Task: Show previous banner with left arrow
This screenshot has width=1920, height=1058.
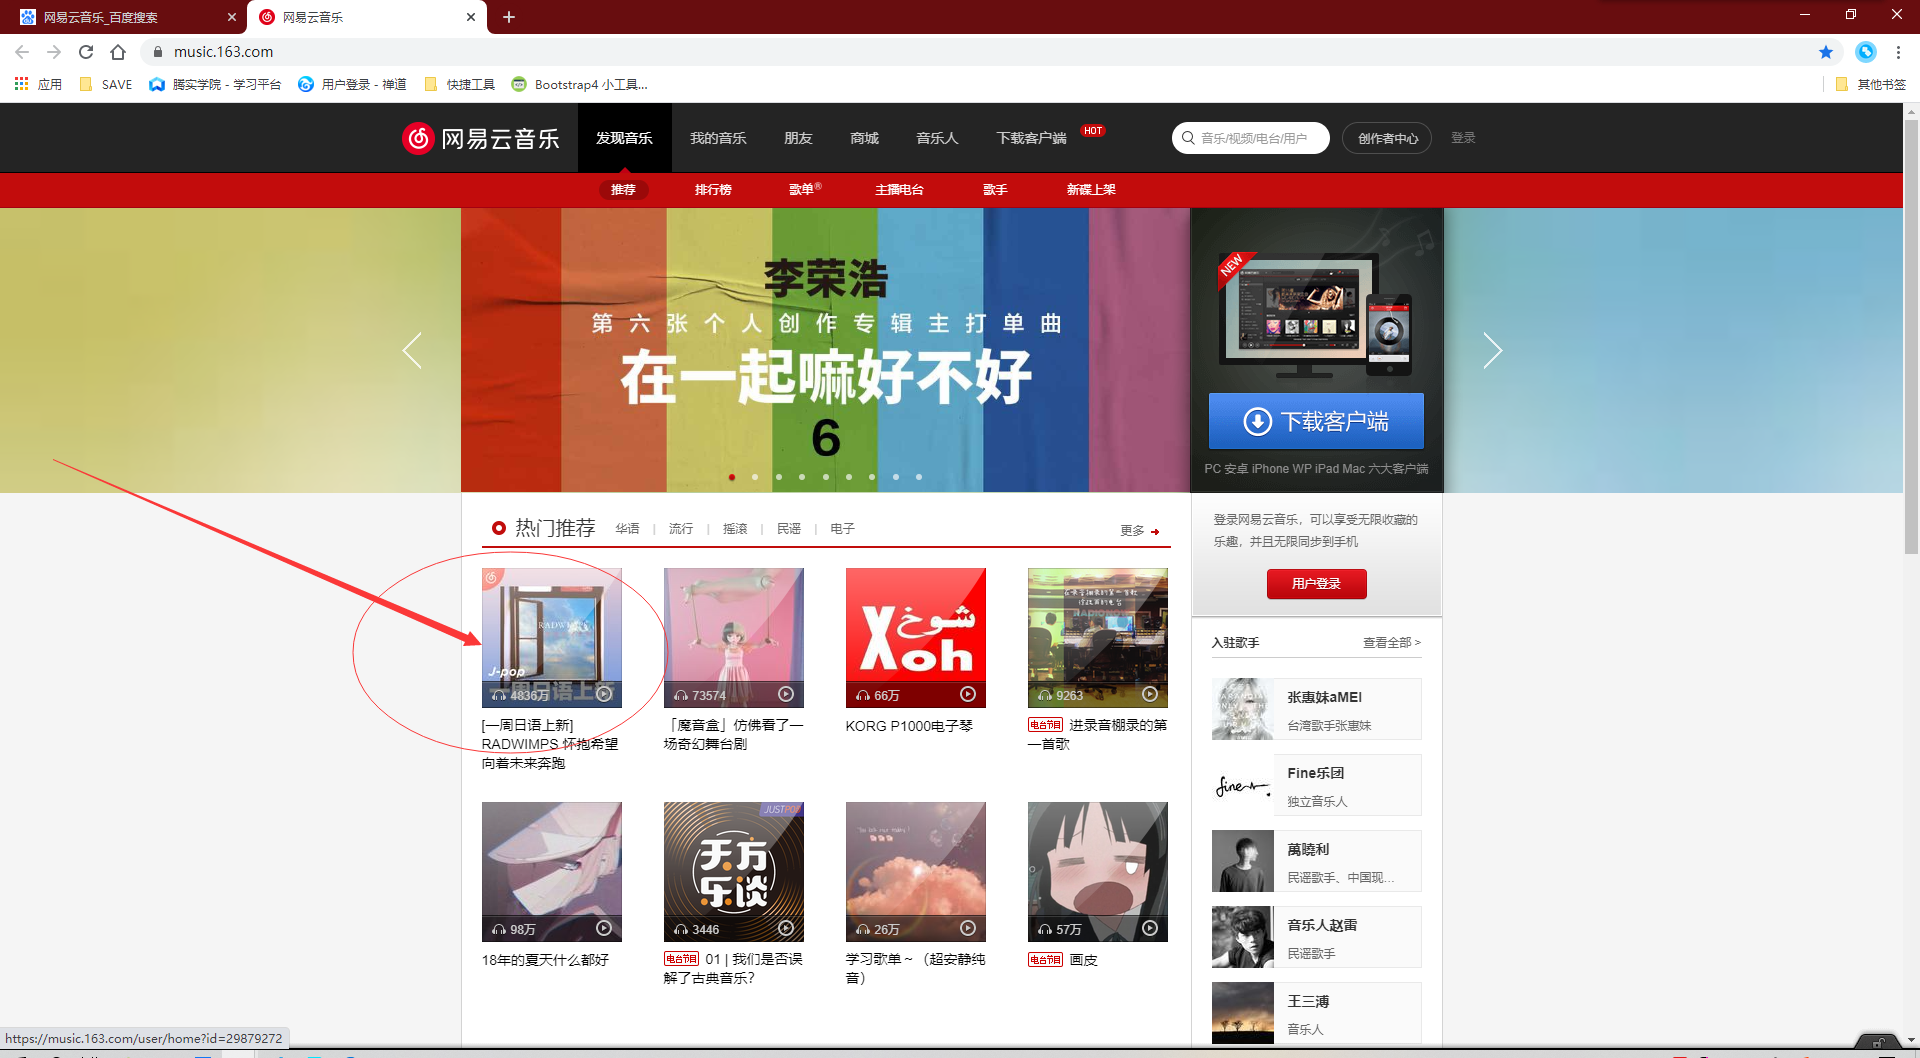Action: click(412, 350)
